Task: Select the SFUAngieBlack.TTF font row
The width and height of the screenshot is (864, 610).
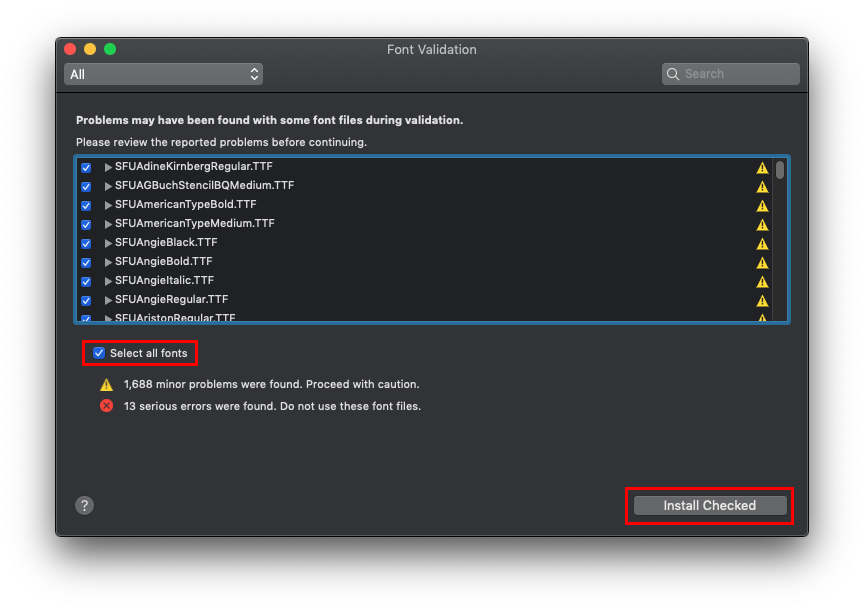Action: click(166, 243)
